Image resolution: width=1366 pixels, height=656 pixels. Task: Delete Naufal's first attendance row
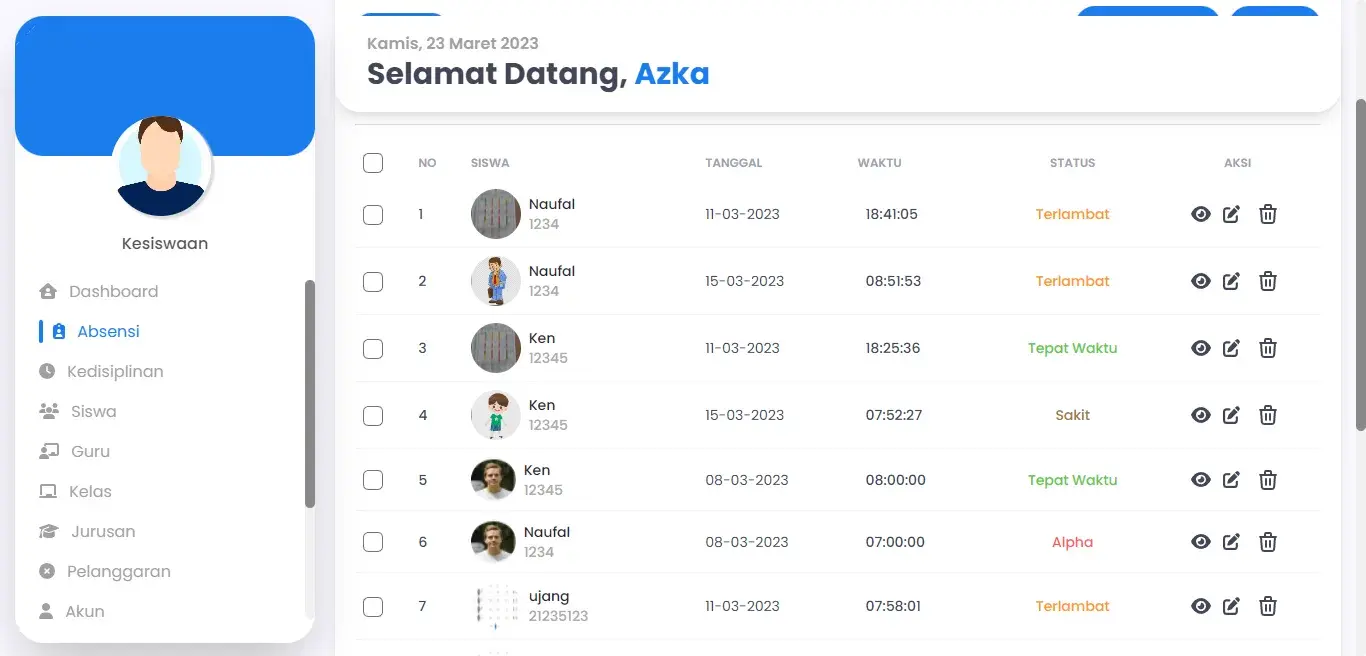[x=1268, y=214]
